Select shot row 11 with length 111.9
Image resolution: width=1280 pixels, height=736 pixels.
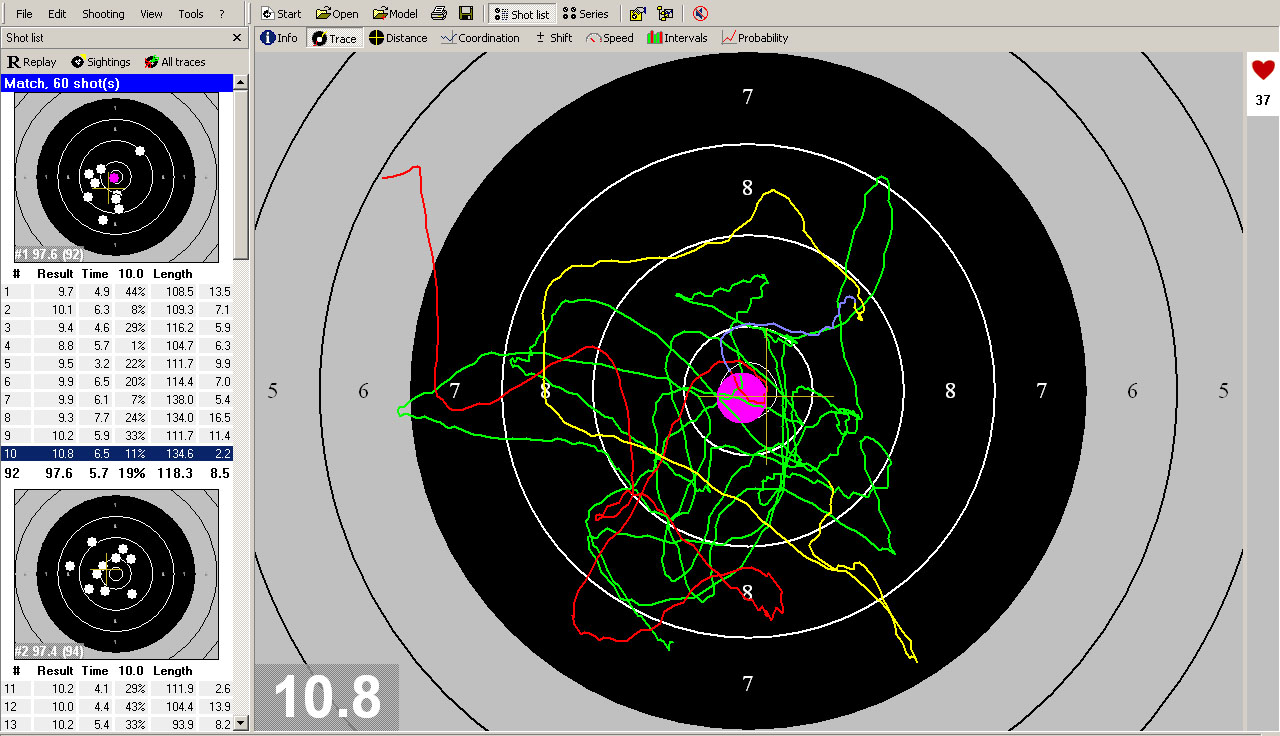[116, 689]
